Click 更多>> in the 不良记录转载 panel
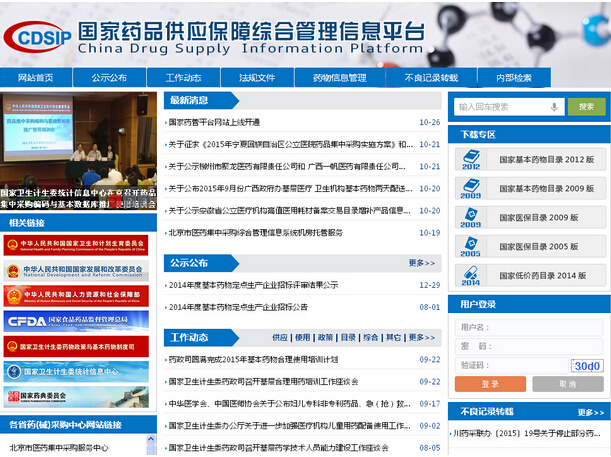 click(591, 413)
